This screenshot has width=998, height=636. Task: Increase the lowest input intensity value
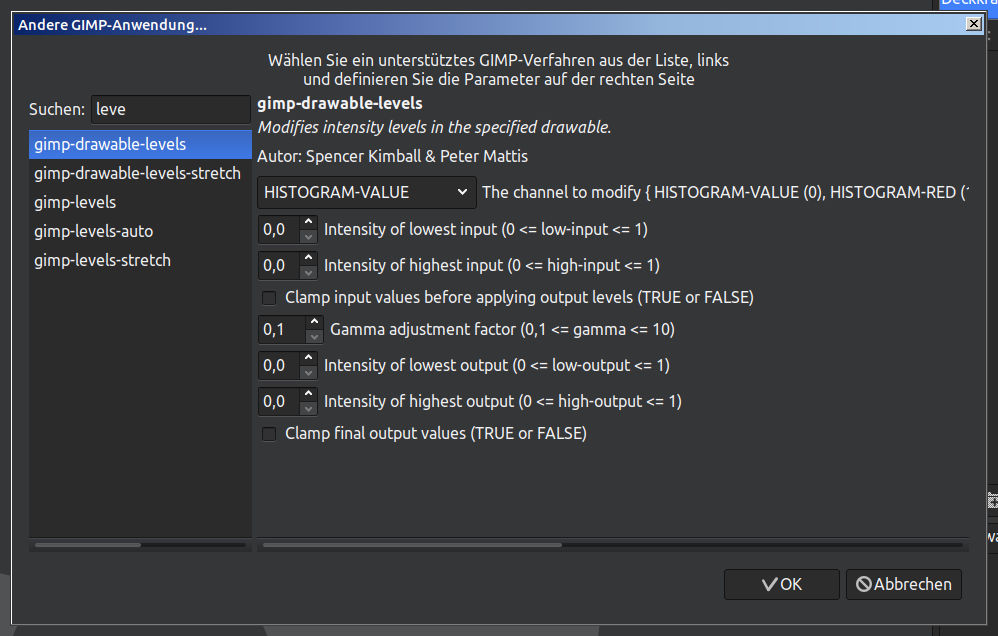[x=309, y=222]
